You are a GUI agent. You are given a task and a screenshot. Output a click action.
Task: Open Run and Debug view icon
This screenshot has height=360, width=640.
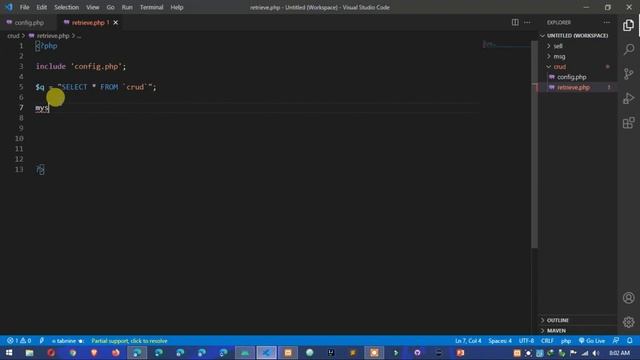(629, 98)
